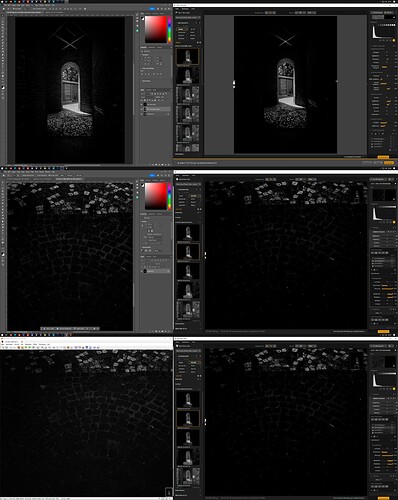
Task: Click the foreground/background color icon in the topmost Photoshop toolbar
Action: coord(3,87)
